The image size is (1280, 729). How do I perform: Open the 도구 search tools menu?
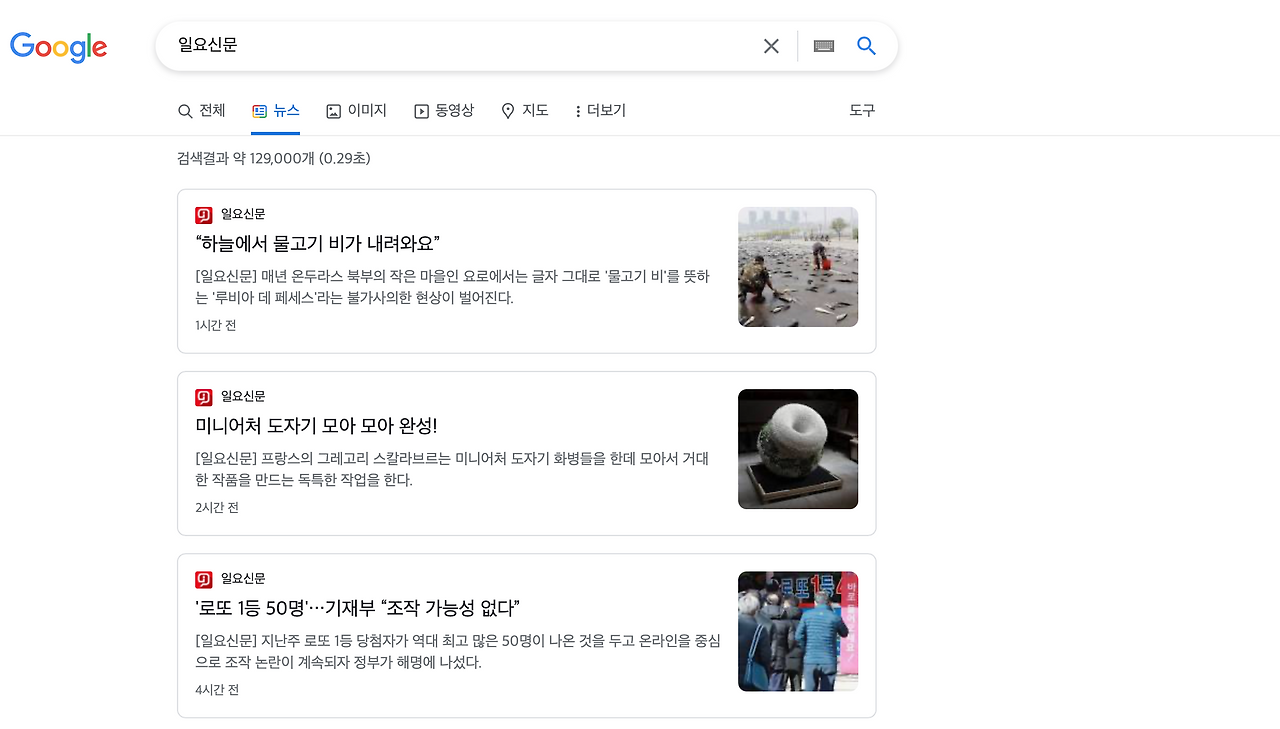coord(861,110)
